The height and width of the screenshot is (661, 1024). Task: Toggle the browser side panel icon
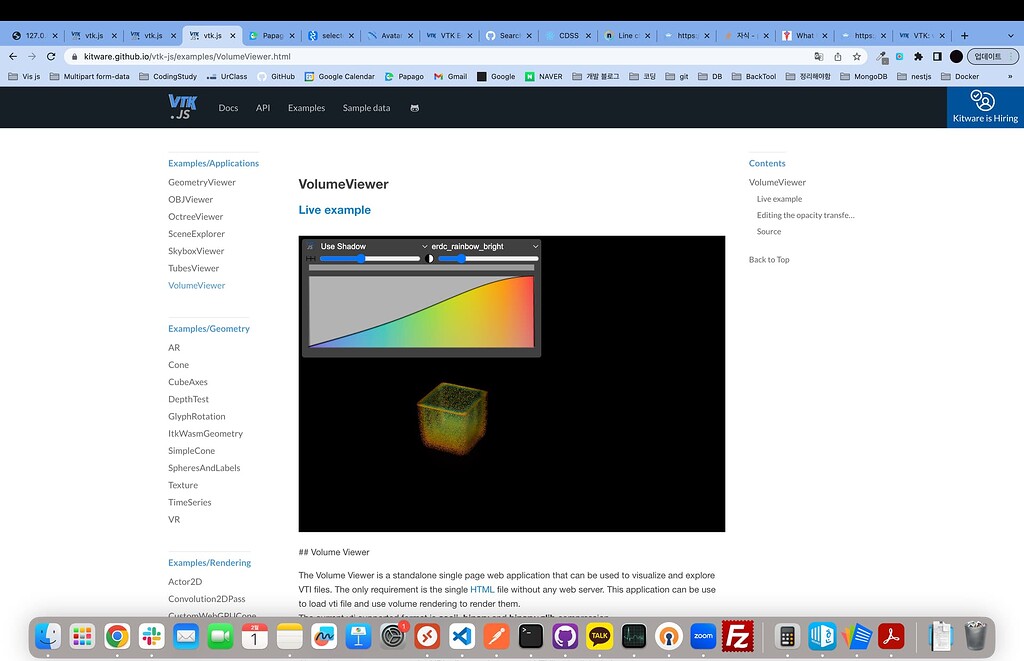click(937, 57)
